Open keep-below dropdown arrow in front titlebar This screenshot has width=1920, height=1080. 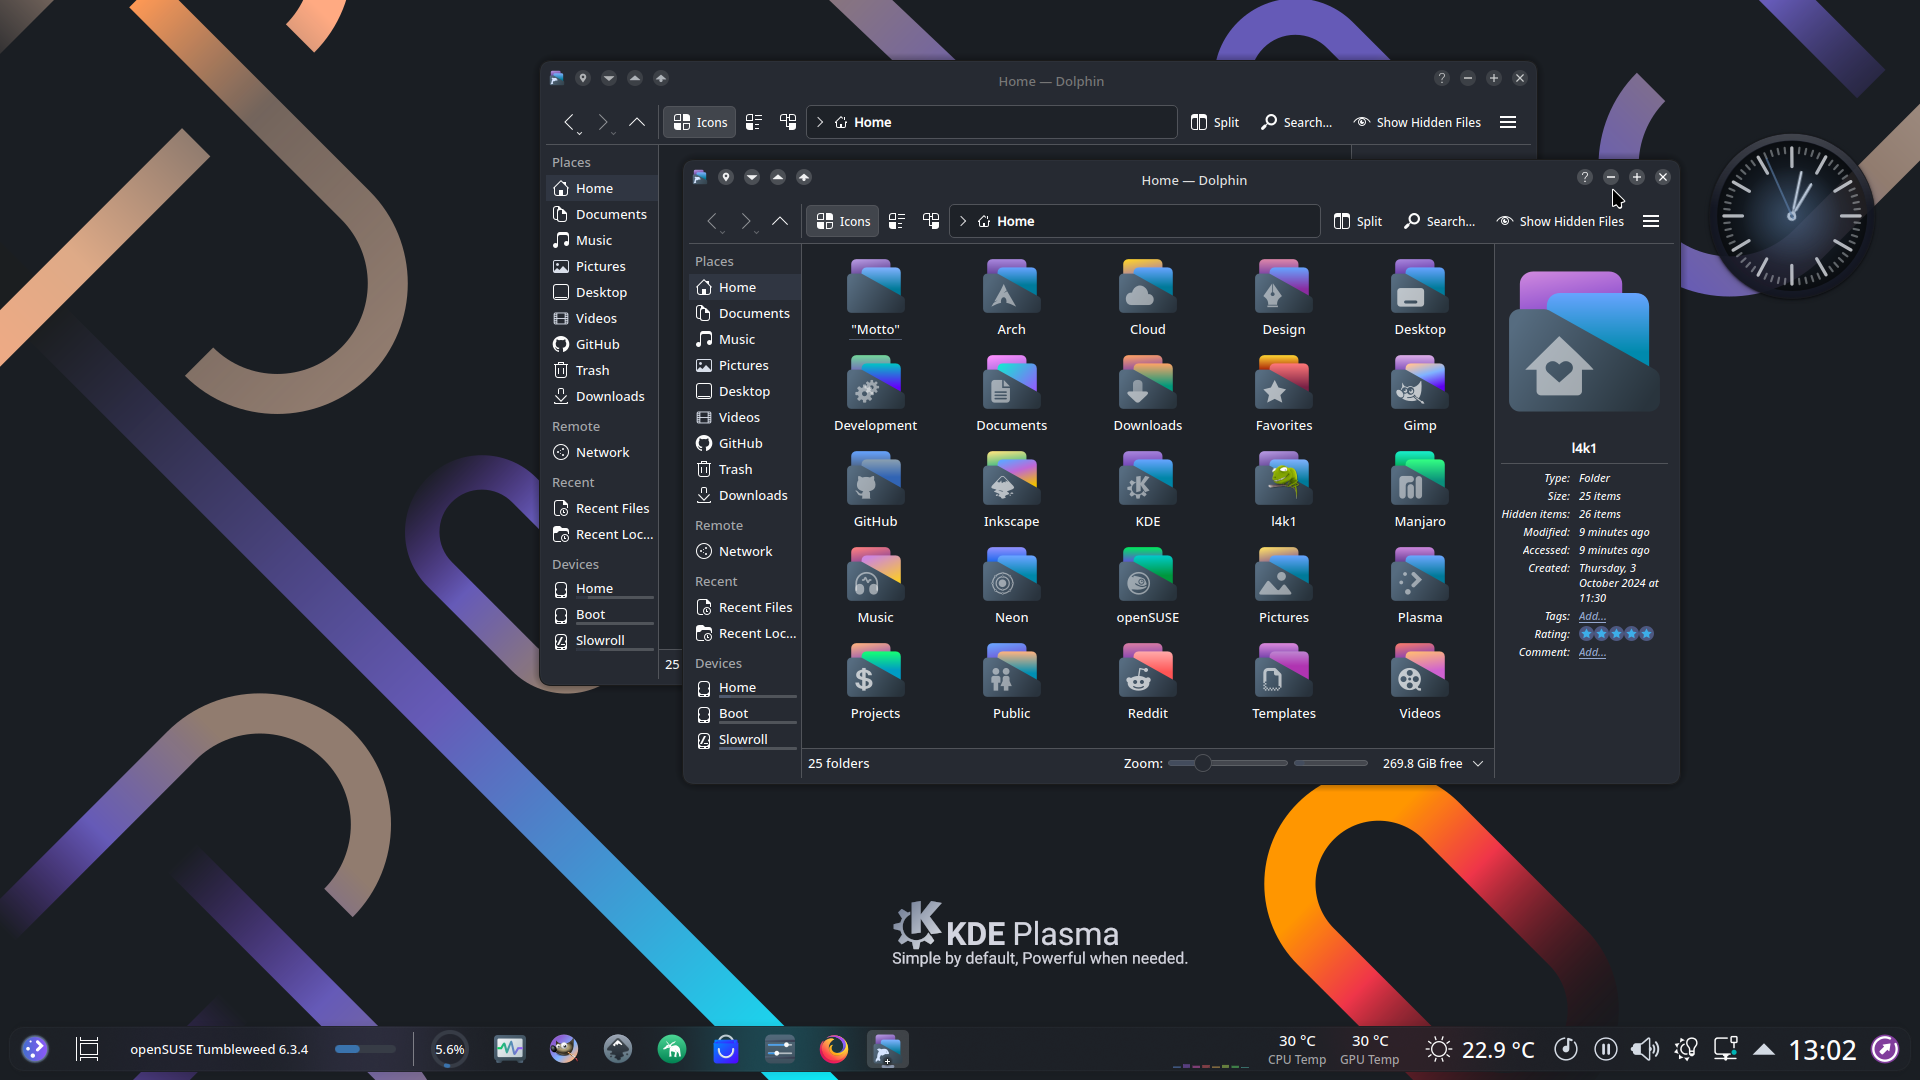752,177
